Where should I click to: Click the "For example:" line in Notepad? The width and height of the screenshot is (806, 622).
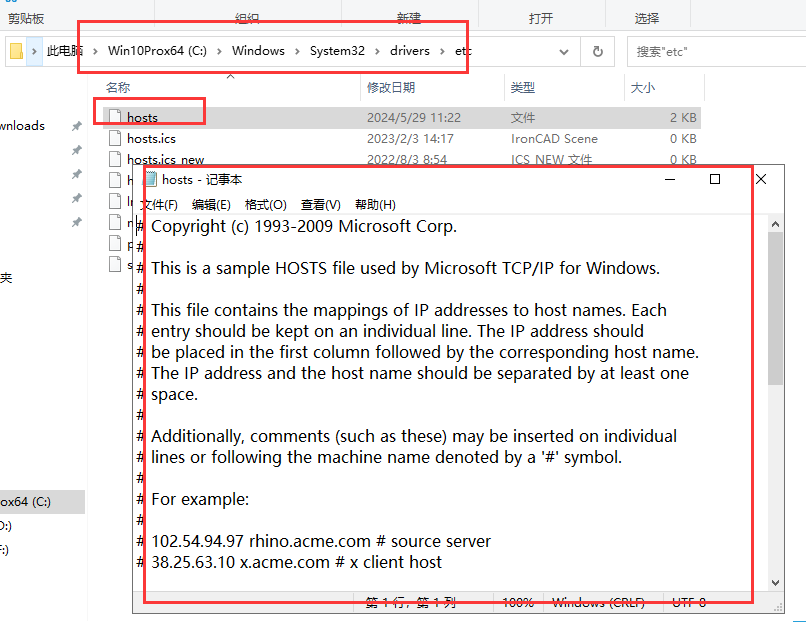[200, 499]
